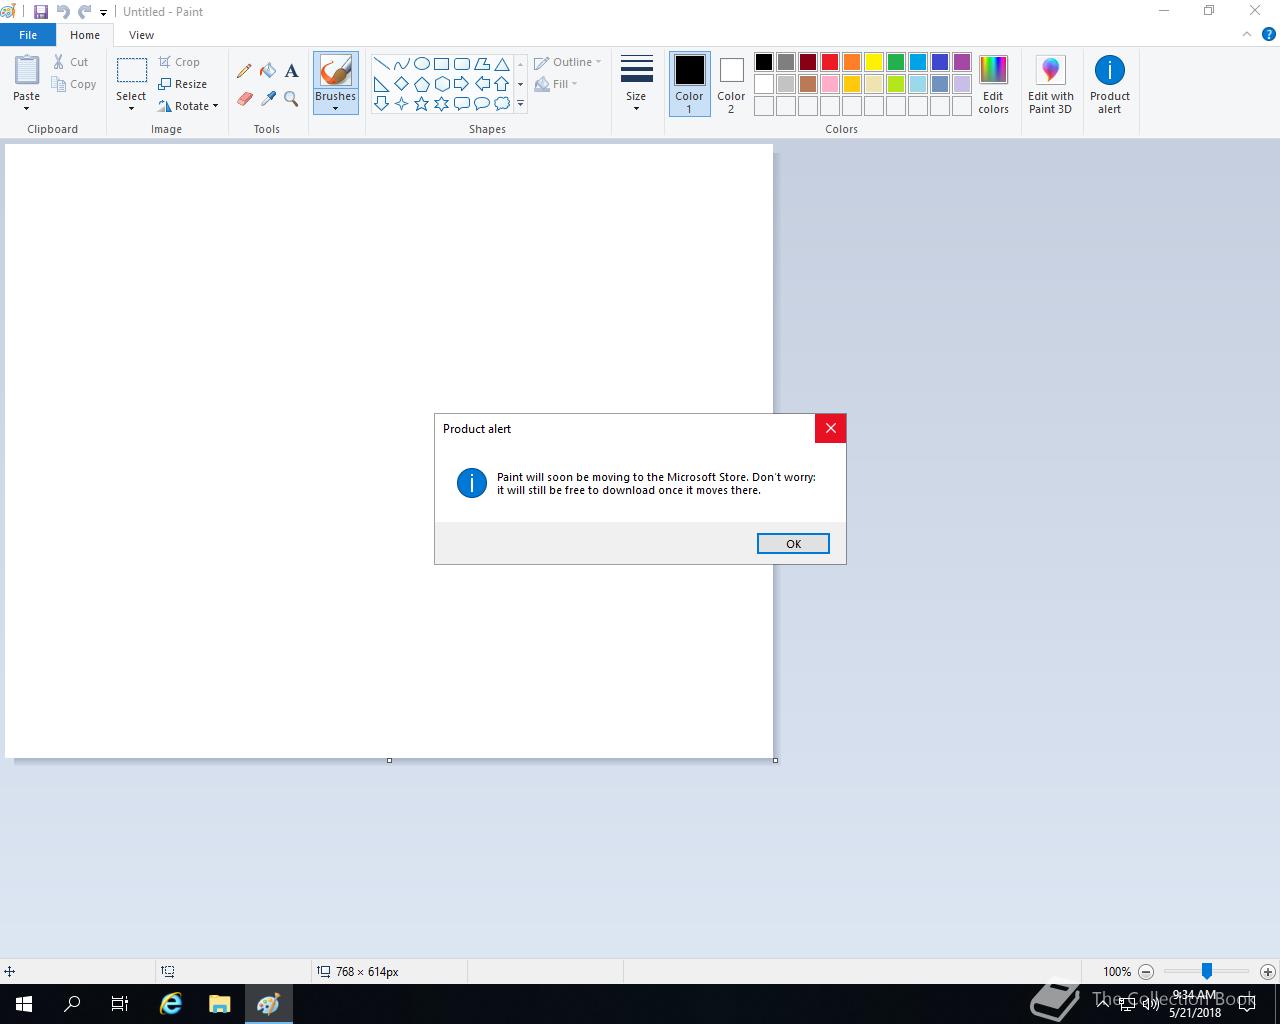Click the Cut scissors button

71,62
